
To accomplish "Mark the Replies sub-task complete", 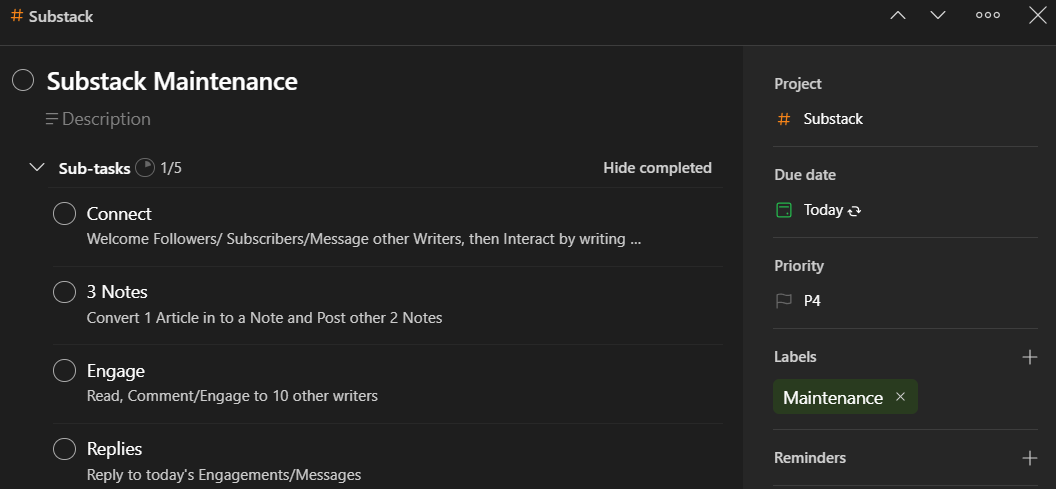I will point(65,449).
